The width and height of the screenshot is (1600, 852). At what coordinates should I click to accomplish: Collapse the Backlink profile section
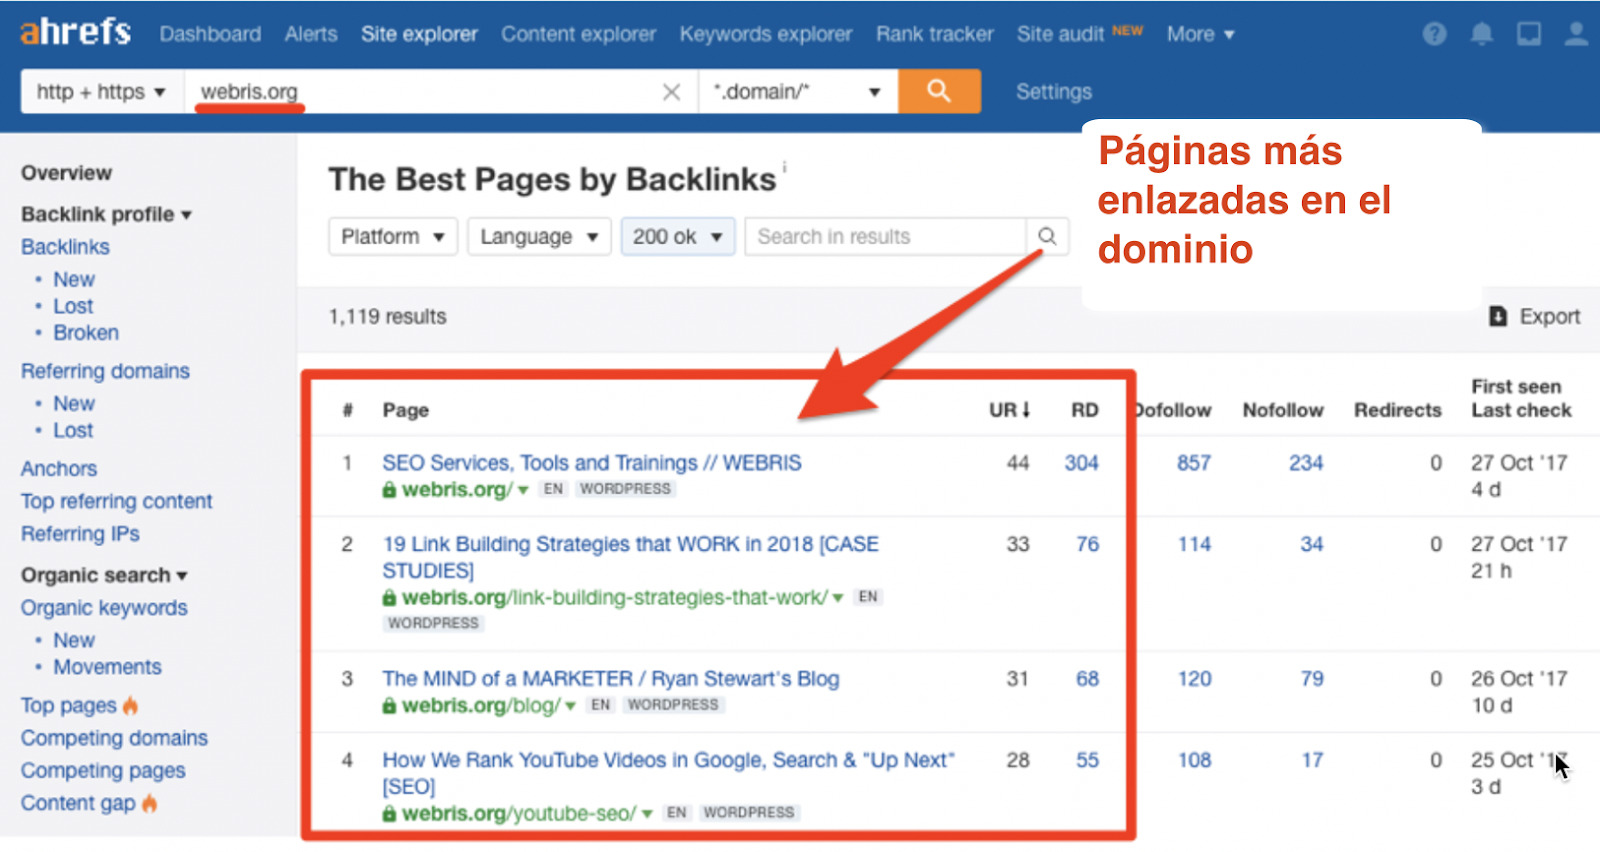(x=106, y=214)
